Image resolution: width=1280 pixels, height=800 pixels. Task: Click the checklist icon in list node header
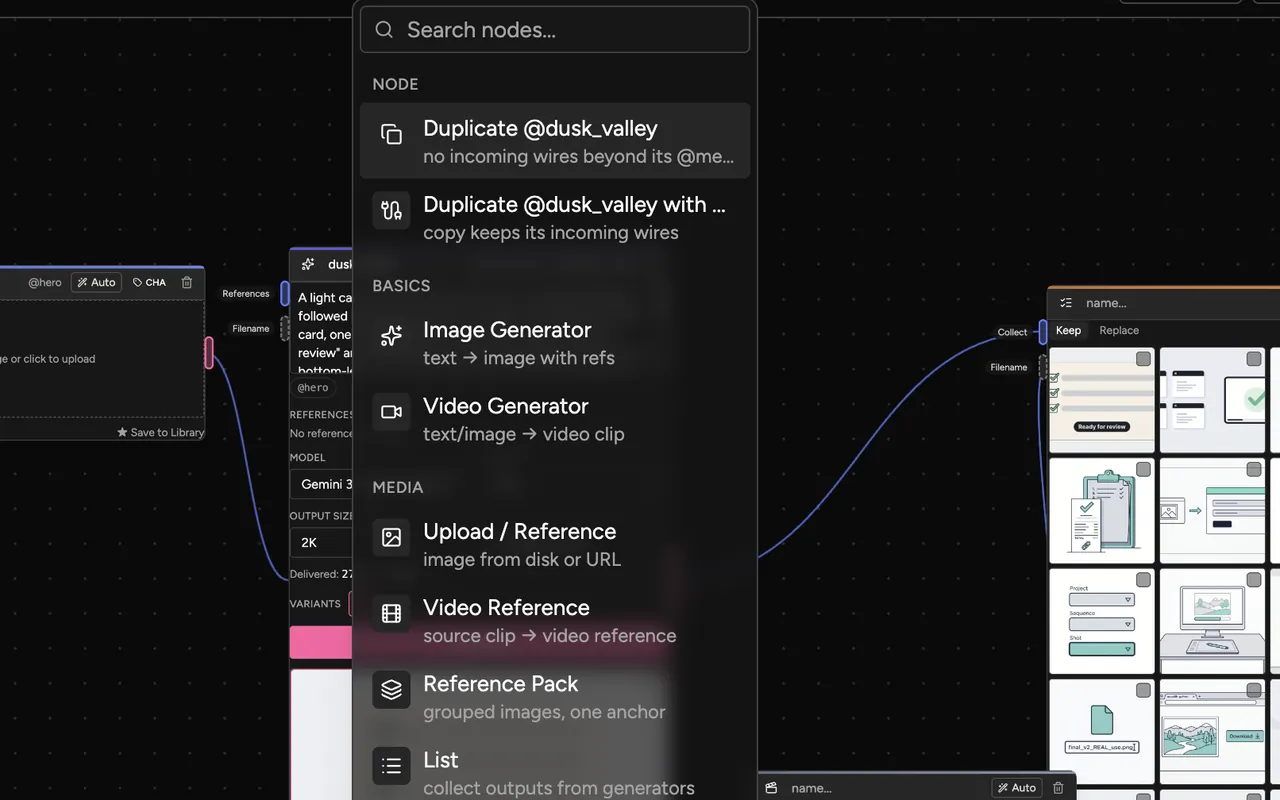point(1066,303)
